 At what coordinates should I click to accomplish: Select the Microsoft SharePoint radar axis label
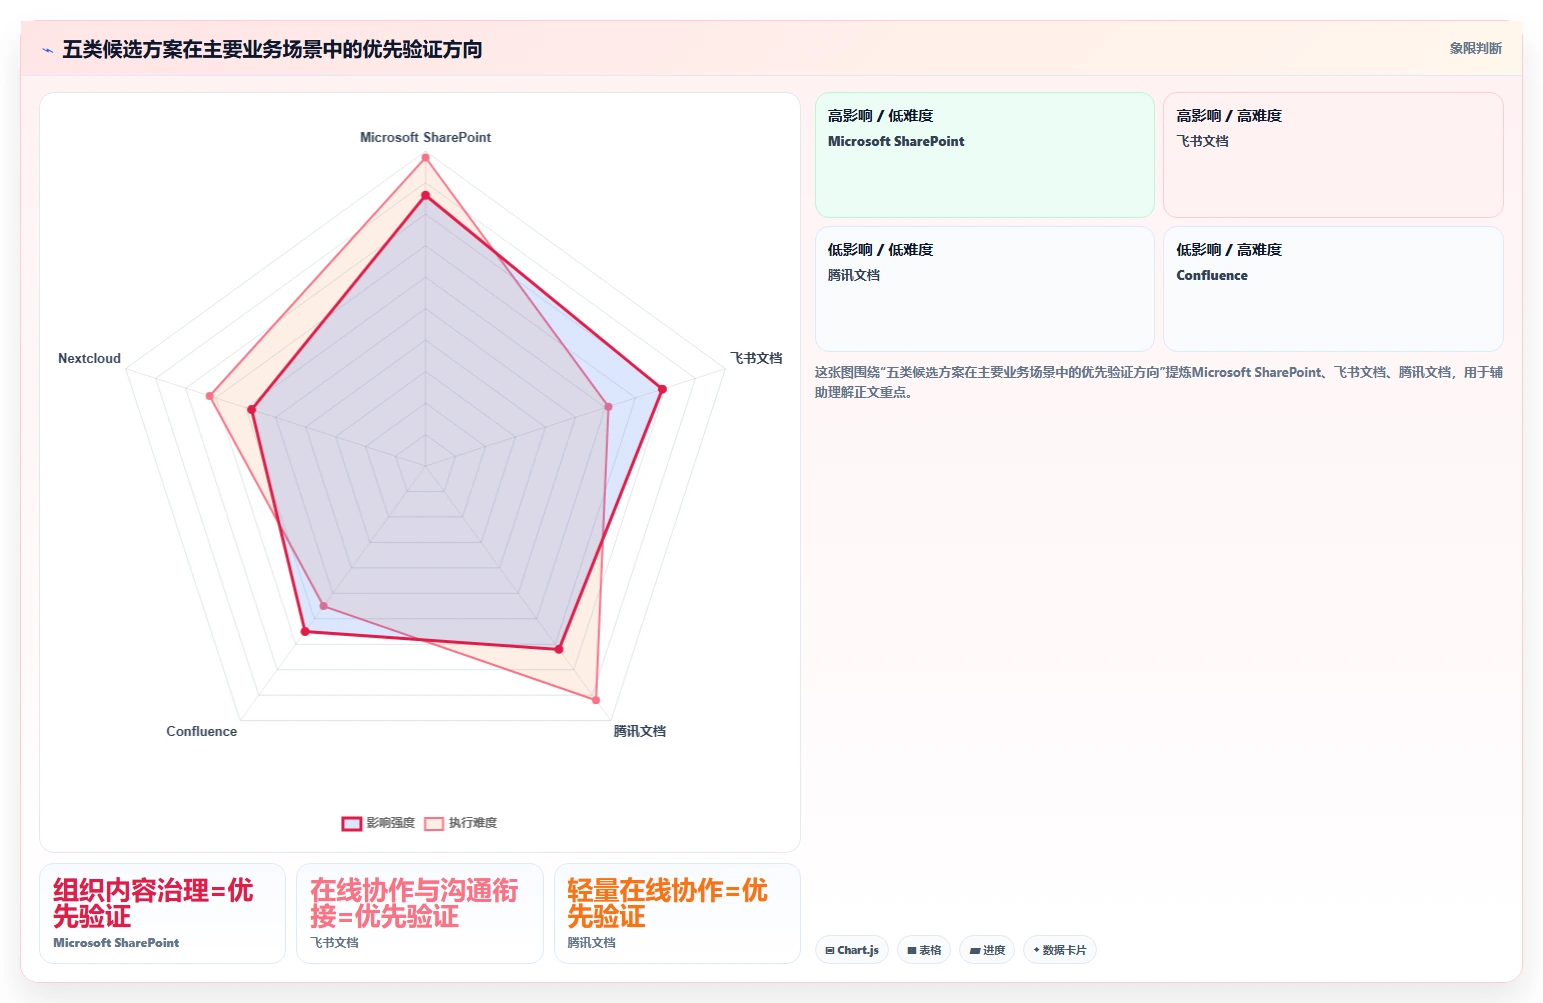[x=426, y=137]
